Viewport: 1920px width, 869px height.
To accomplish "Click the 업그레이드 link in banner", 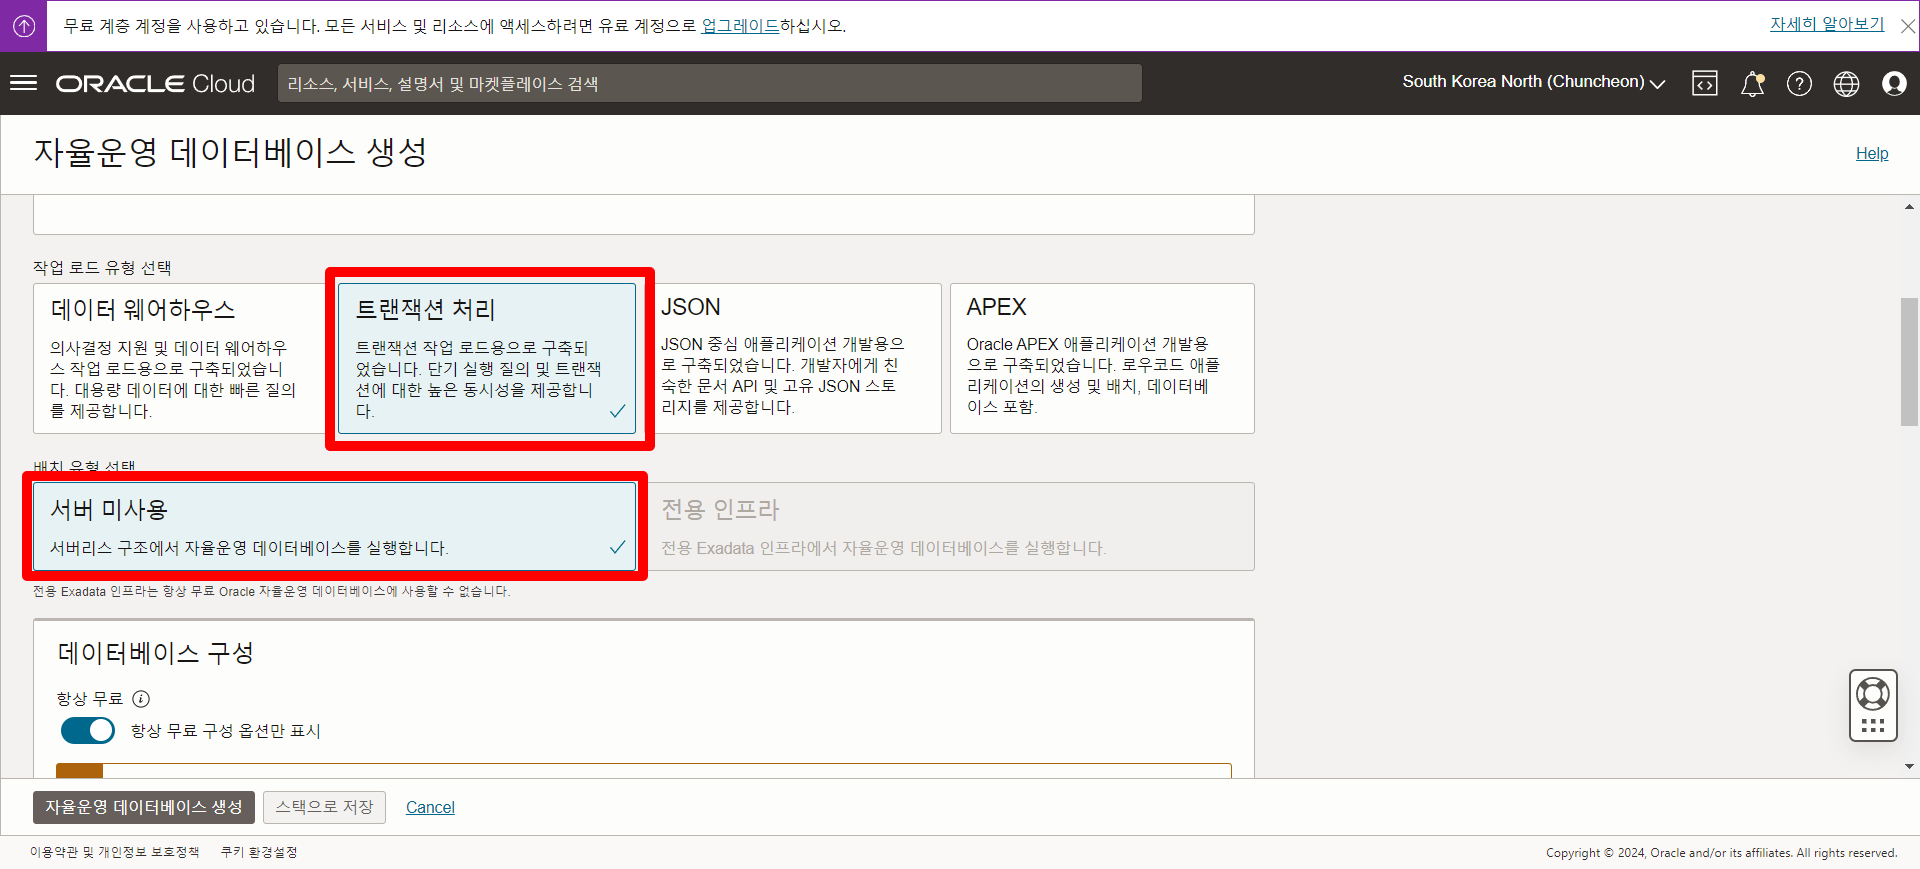I will point(740,26).
